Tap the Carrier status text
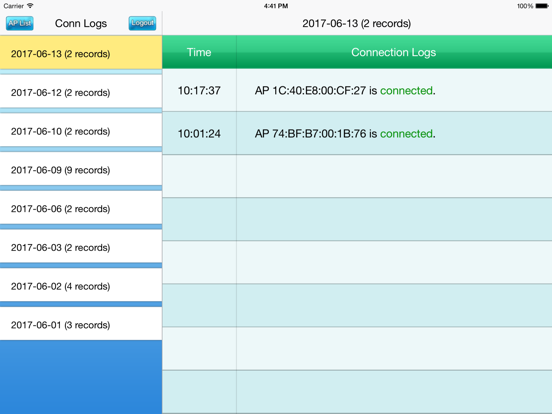 [14, 6]
